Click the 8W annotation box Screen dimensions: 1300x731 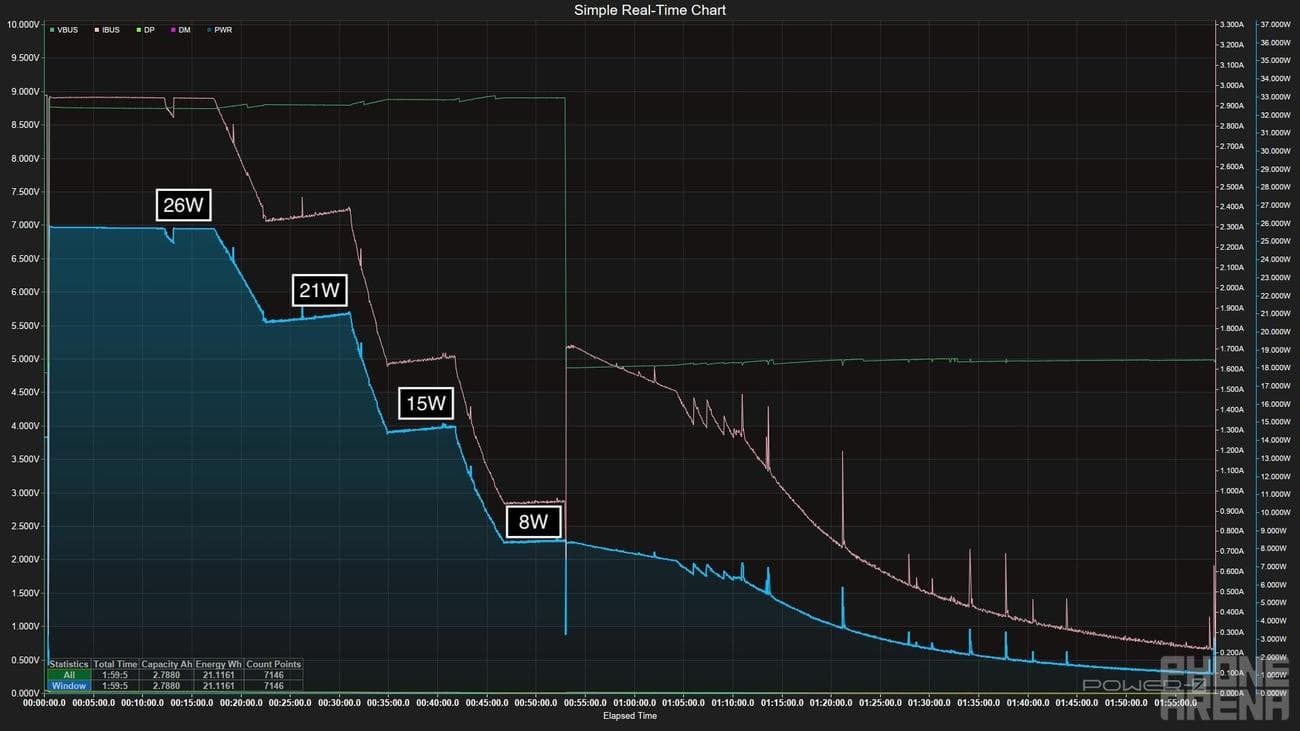click(x=533, y=522)
